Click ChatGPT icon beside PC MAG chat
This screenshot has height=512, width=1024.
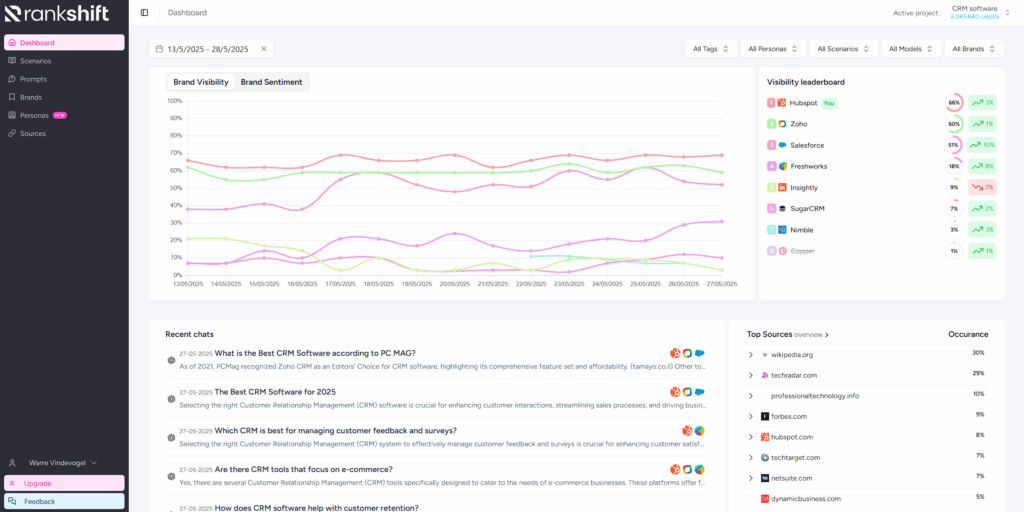(171, 360)
